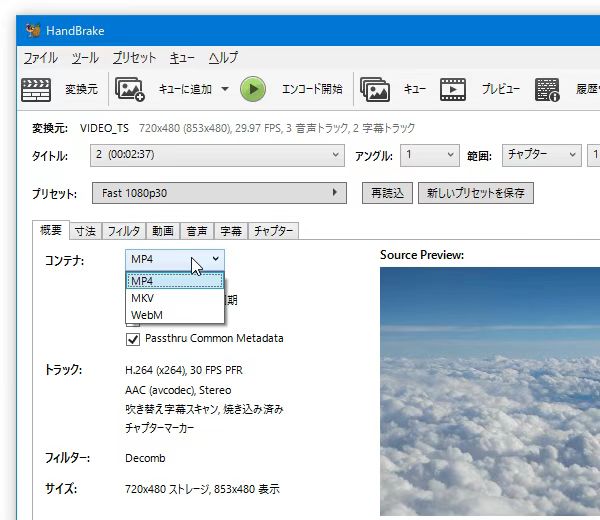600x520 pixels.
Task: Open the アングル dropdown
Action: point(430,155)
